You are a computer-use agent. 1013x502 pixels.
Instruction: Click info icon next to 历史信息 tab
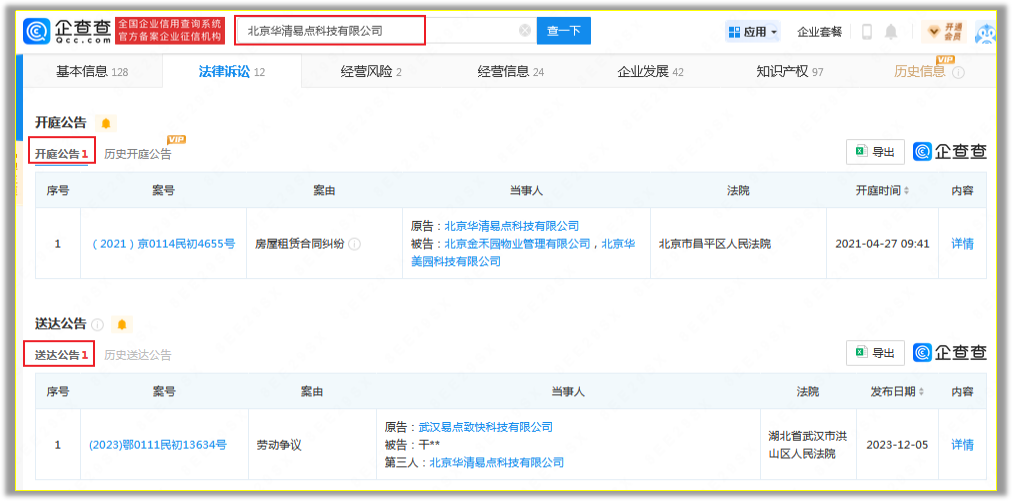click(958, 72)
